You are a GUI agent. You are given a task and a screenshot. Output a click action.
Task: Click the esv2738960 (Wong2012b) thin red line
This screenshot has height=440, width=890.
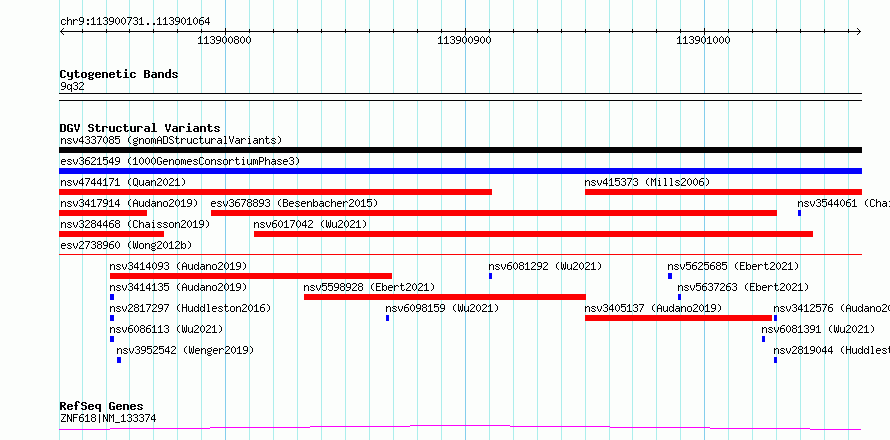pyautogui.click(x=460, y=255)
